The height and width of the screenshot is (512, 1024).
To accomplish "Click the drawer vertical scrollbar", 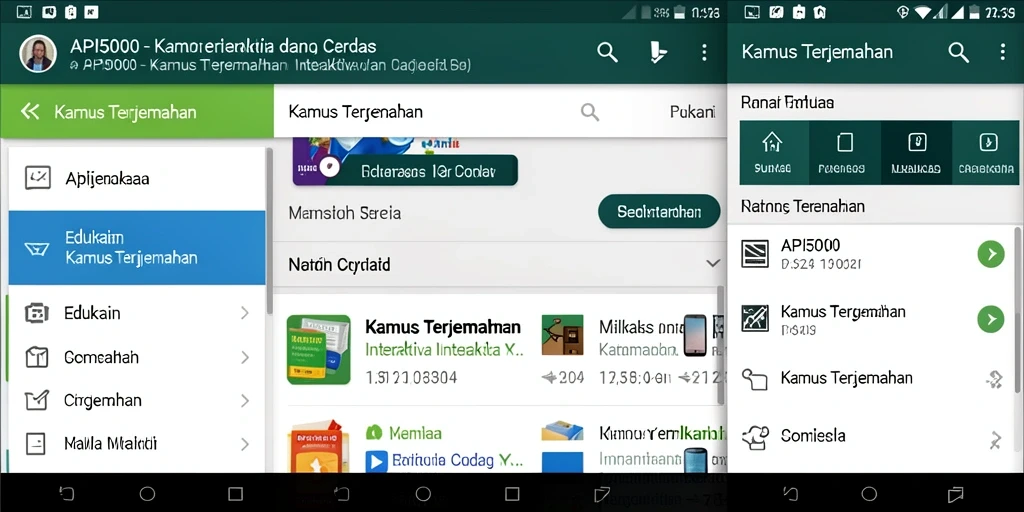I will pos(269,232).
